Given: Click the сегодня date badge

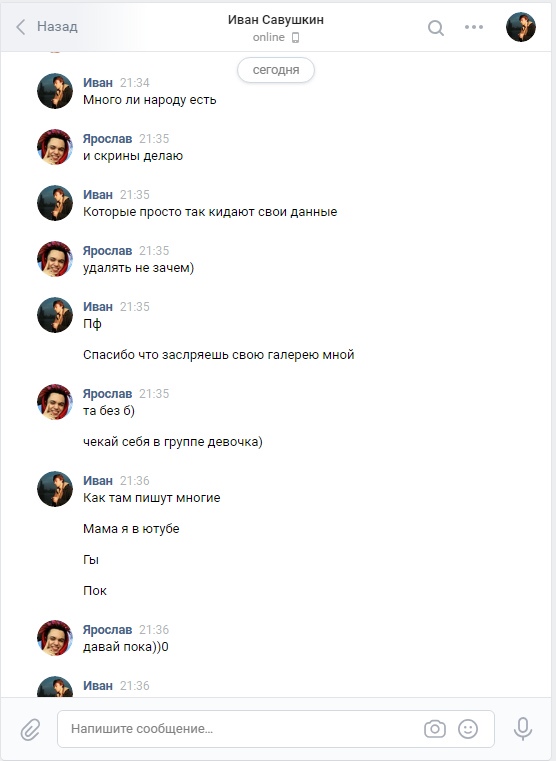Looking at the screenshot, I should pos(276,70).
